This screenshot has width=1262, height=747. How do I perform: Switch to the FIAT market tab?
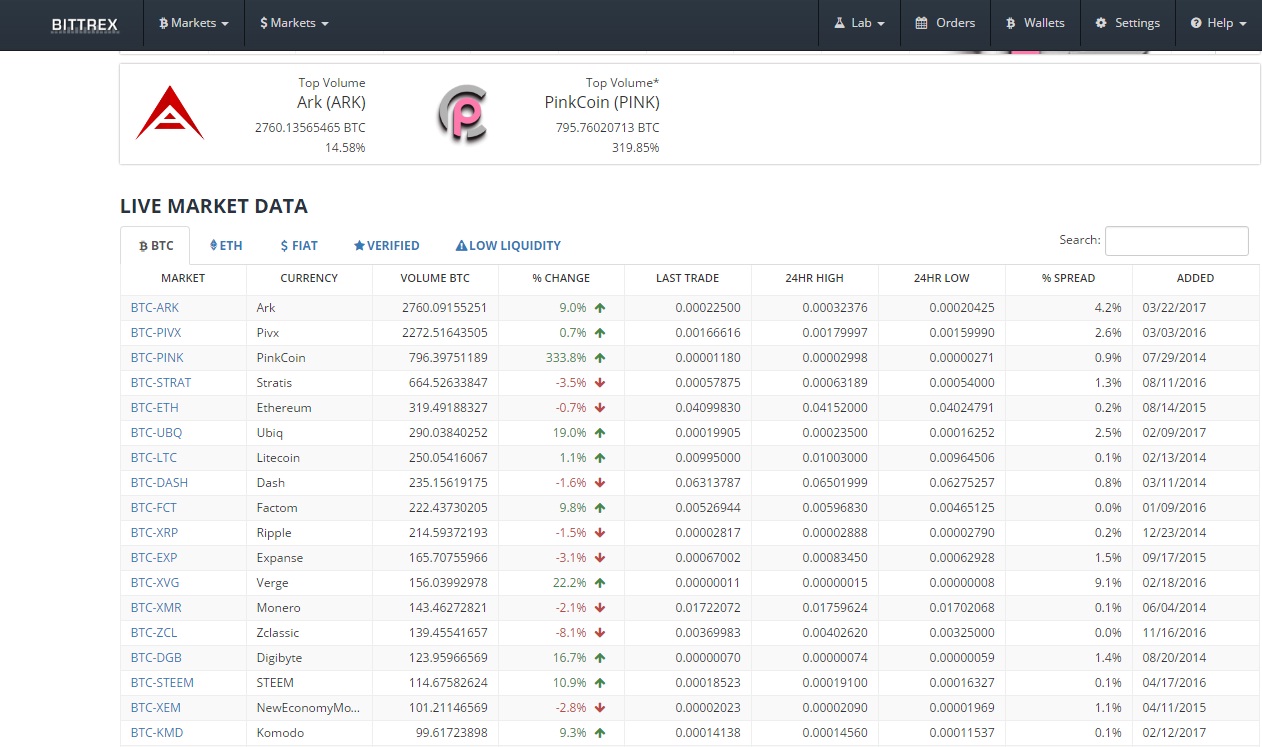[x=299, y=245]
